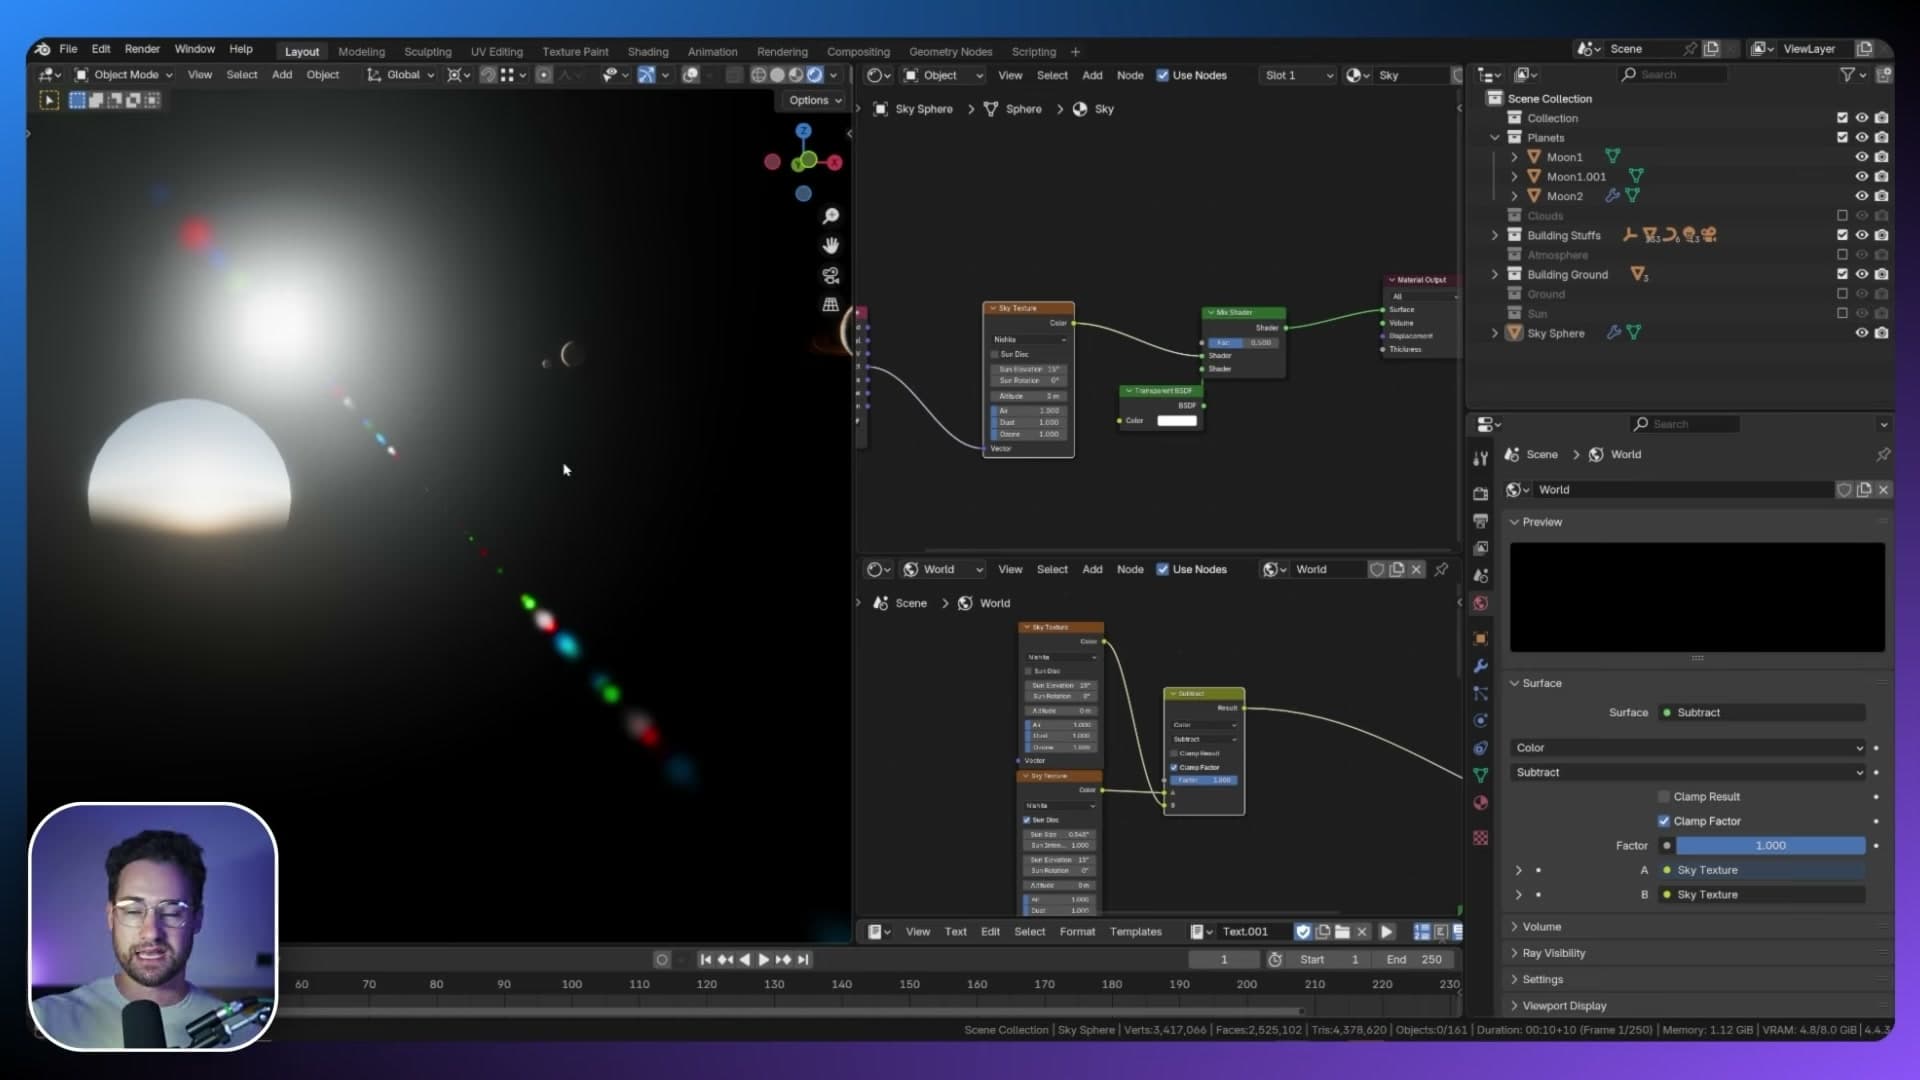Pin the World node editor

(1441, 569)
